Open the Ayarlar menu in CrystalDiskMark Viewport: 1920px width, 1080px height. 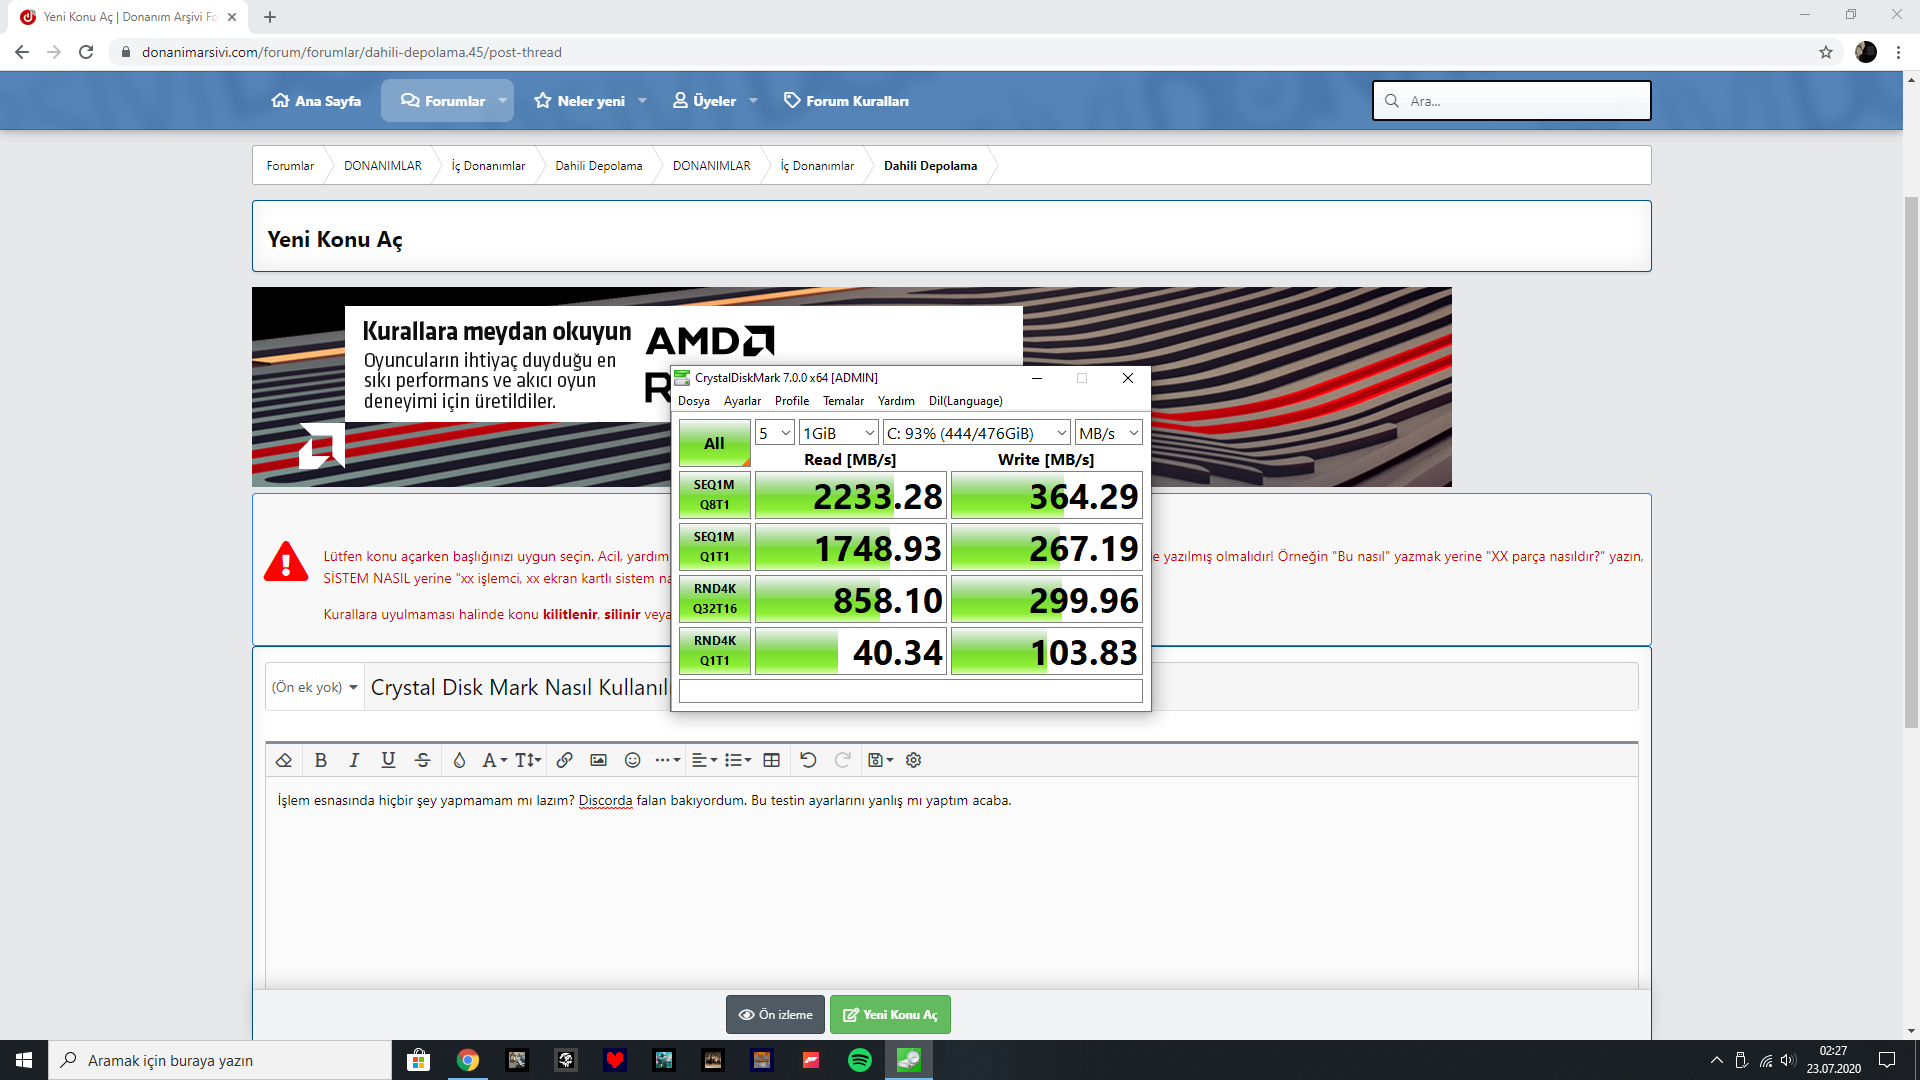(x=742, y=401)
